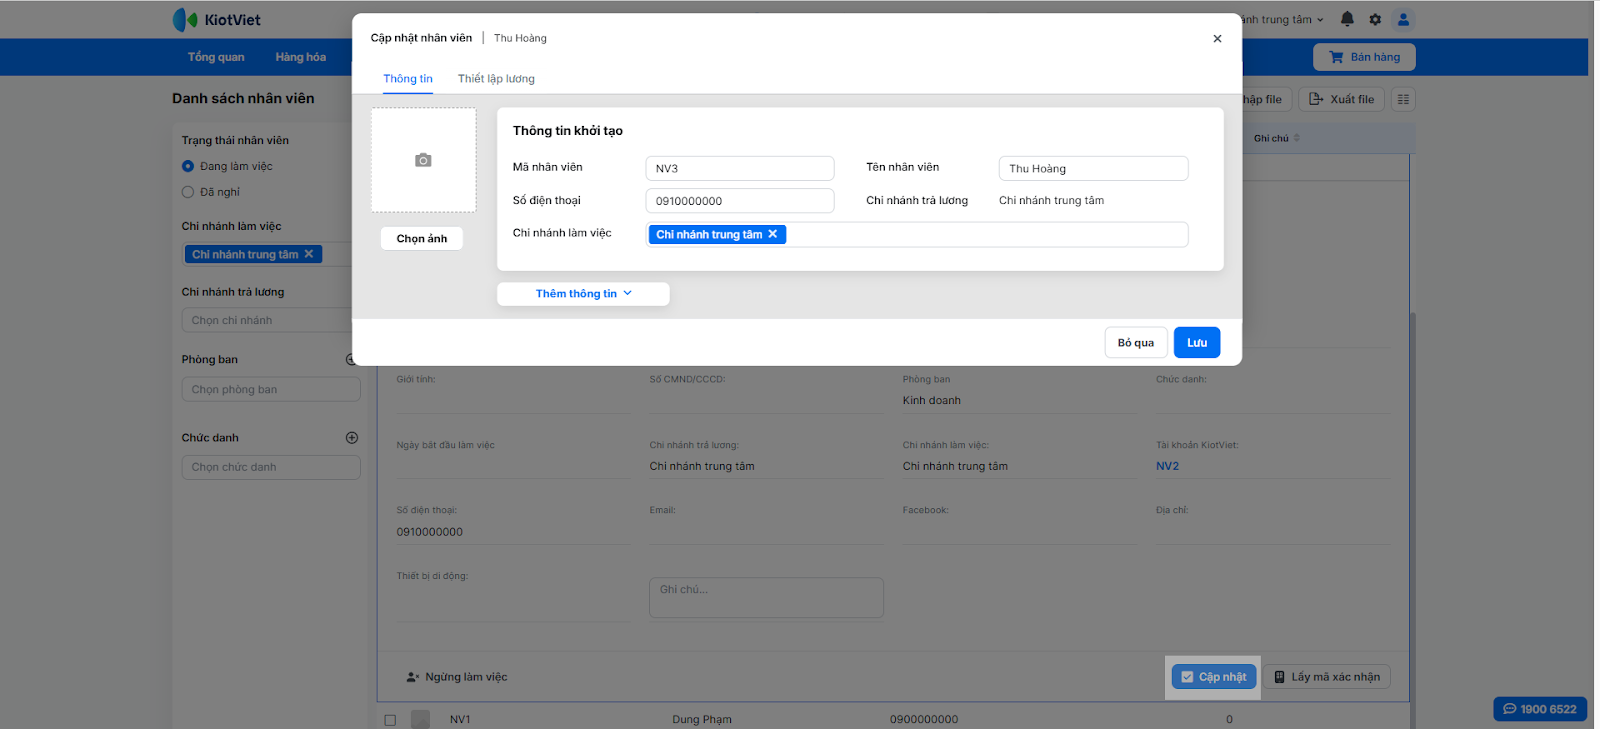Remove Chi nhánh trung tâm sidebar filter tag
1600x729 pixels.
tap(309, 254)
